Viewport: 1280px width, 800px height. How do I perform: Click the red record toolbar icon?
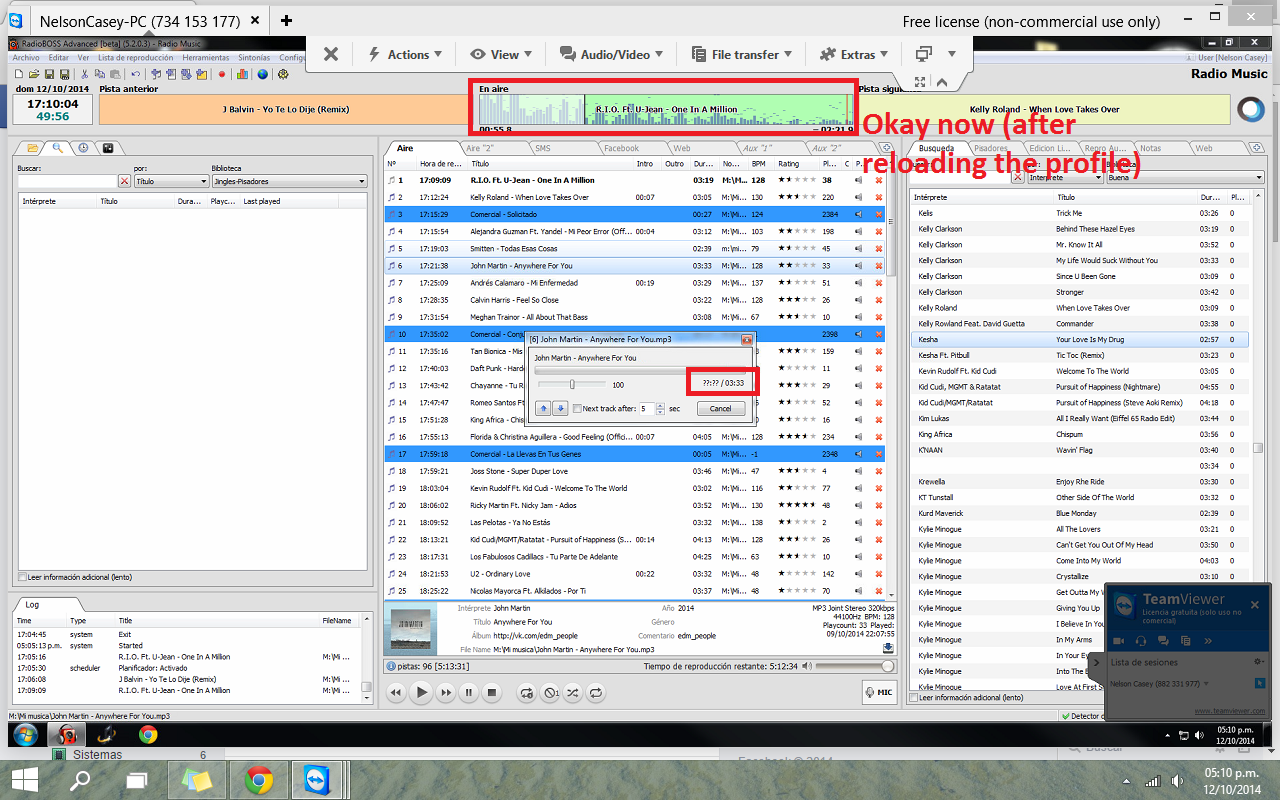click(221, 74)
